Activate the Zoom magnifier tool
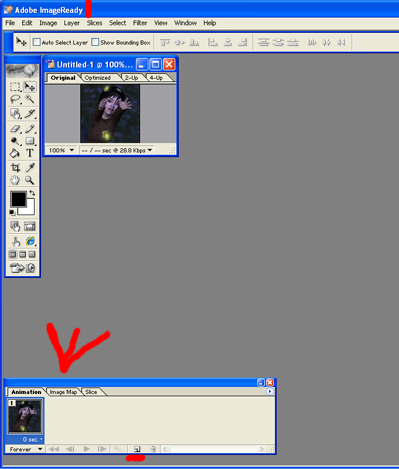This screenshot has width=399, height=469. (x=30, y=180)
